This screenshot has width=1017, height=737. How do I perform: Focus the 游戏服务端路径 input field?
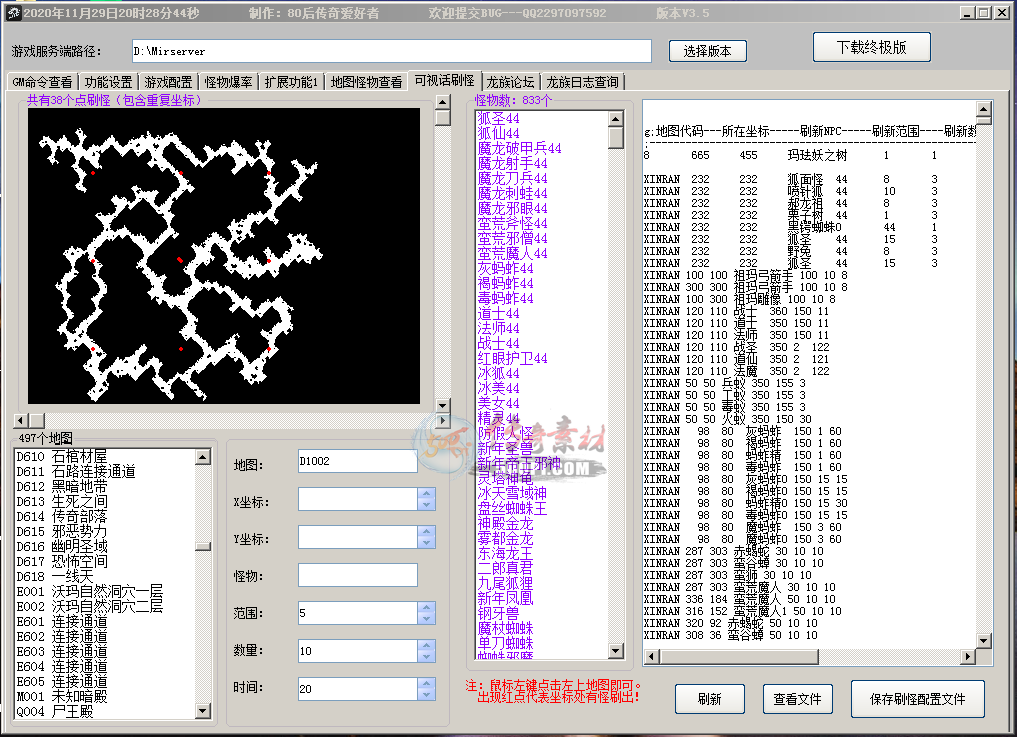[392, 51]
